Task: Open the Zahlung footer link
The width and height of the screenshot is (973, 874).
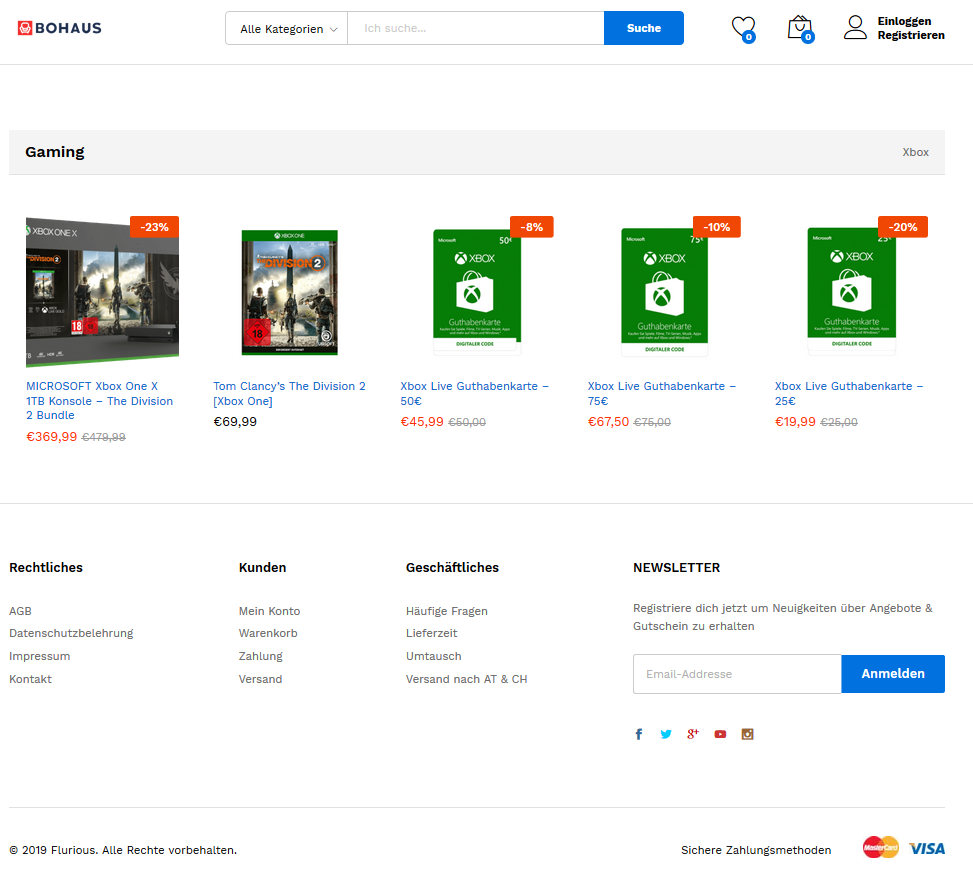Action: (x=261, y=656)
